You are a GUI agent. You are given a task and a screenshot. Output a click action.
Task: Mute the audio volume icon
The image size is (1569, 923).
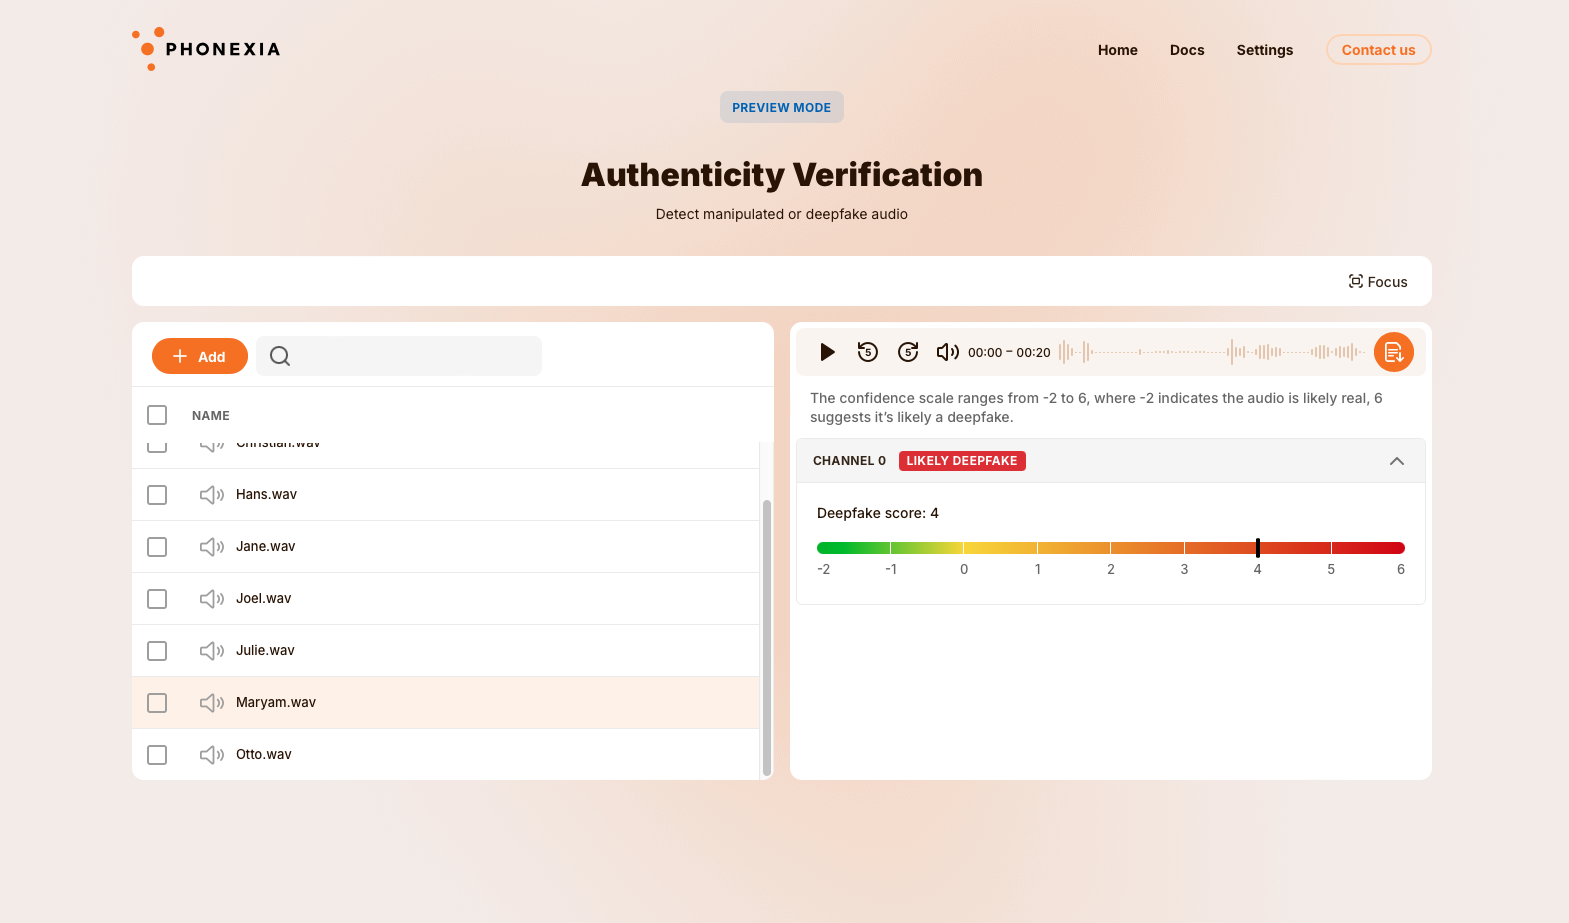[x=947, y=352]
